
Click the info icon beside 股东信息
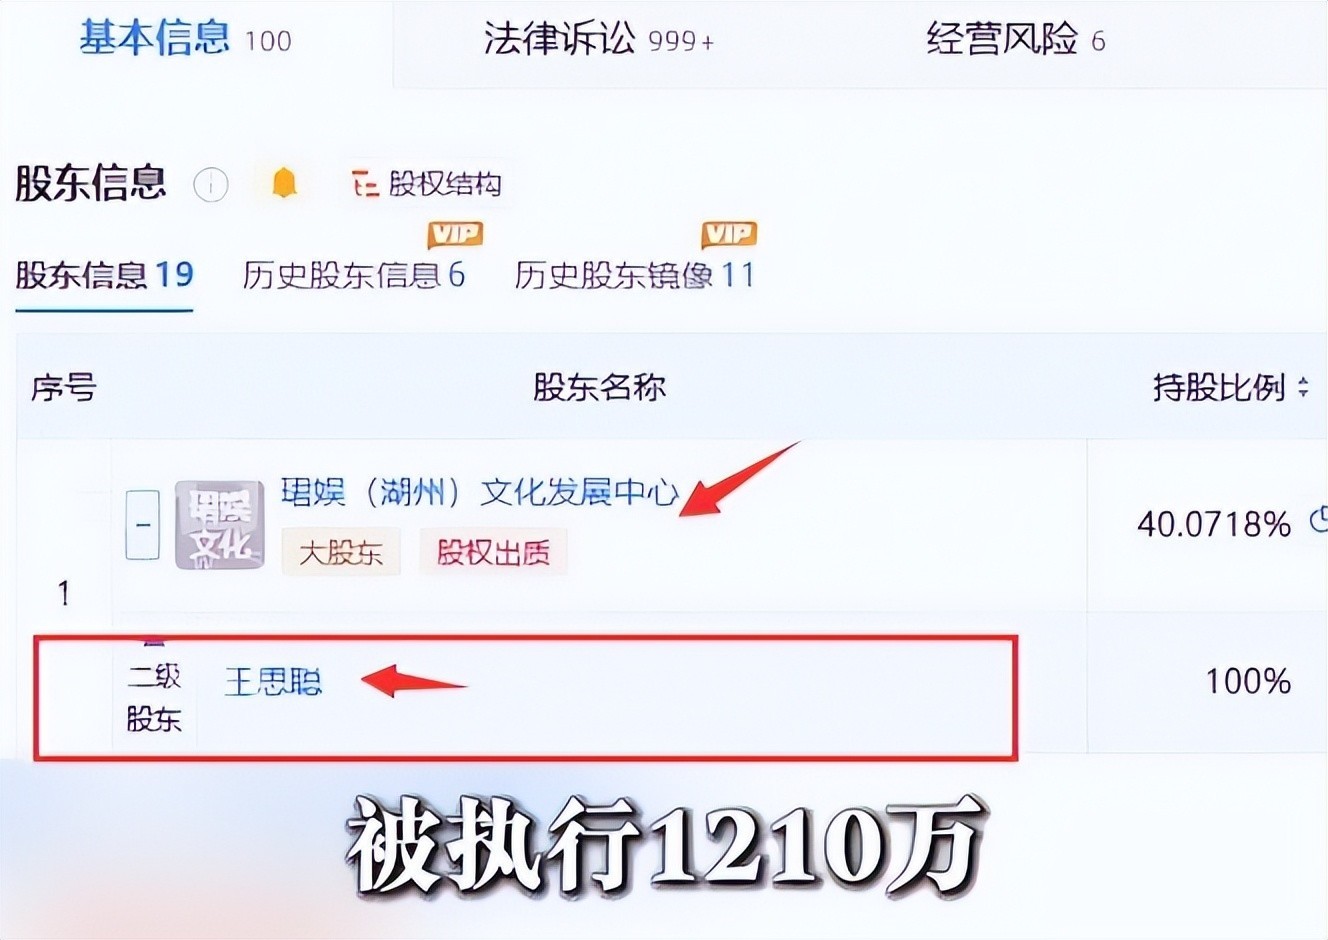pyautogui.click(x=210, y=184)
